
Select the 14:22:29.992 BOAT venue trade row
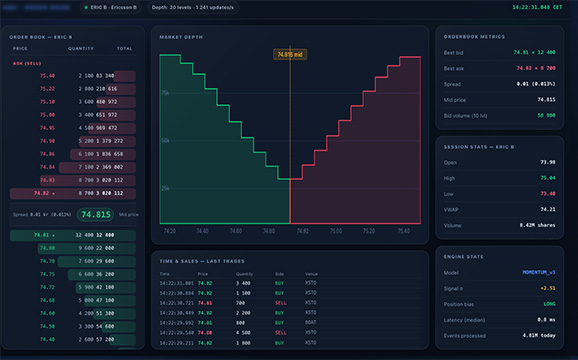pyautogui.click(x=289, y=323)
